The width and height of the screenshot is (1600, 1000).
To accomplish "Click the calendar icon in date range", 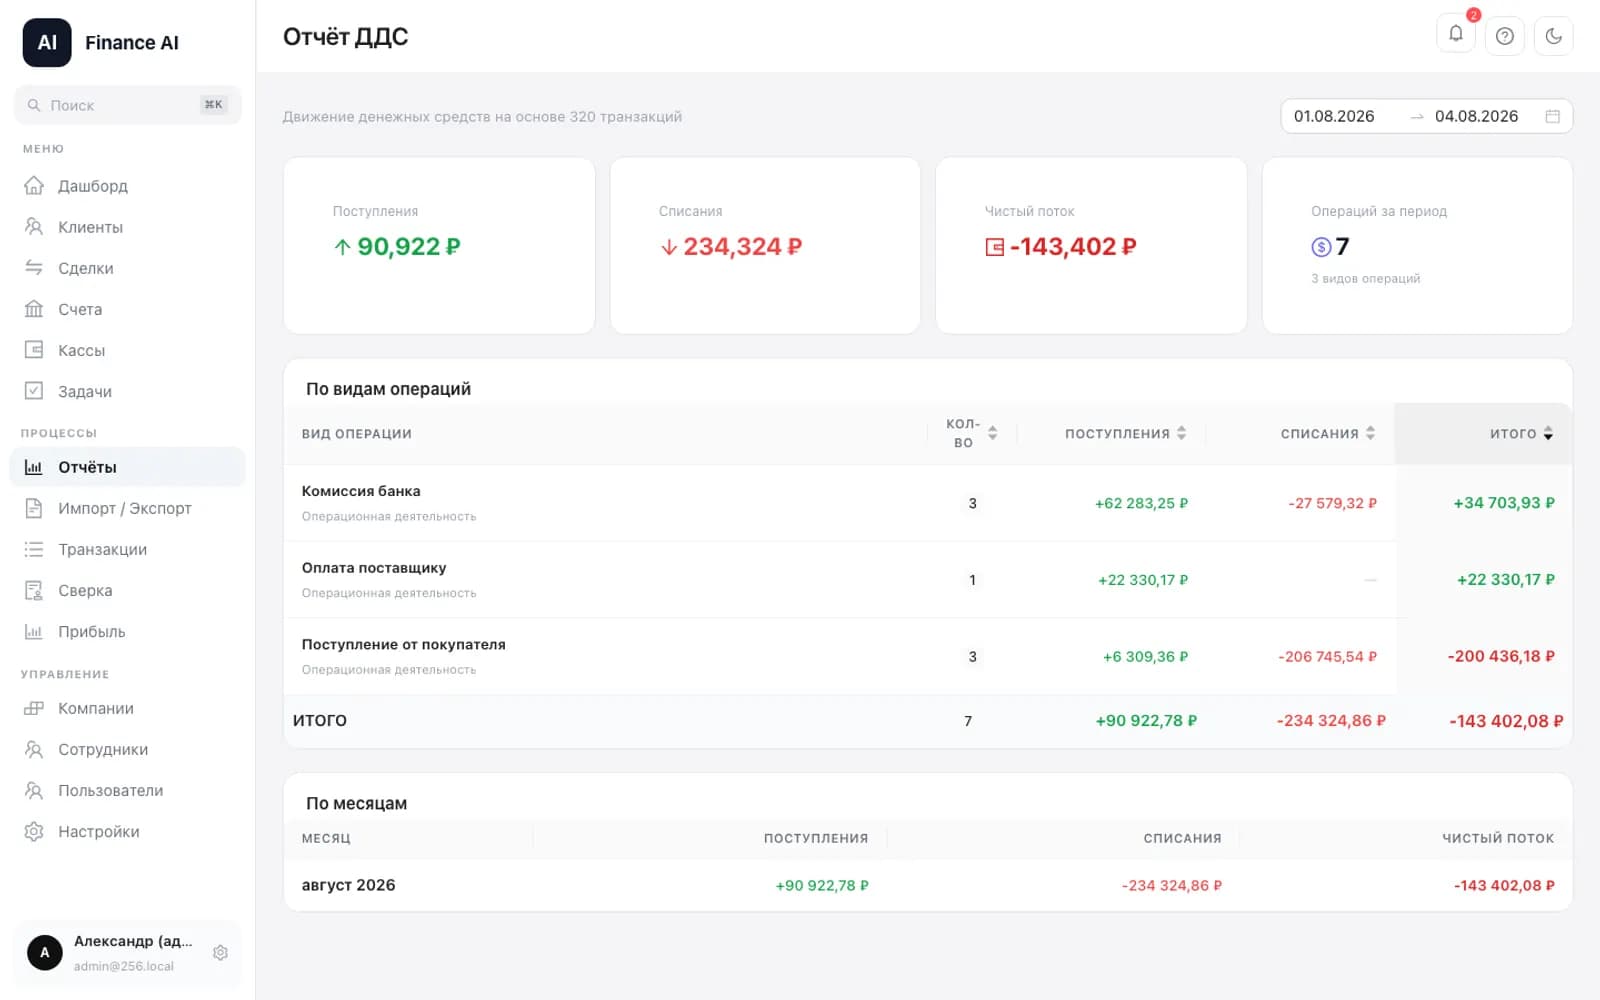I will click(x=1553, y=116).
